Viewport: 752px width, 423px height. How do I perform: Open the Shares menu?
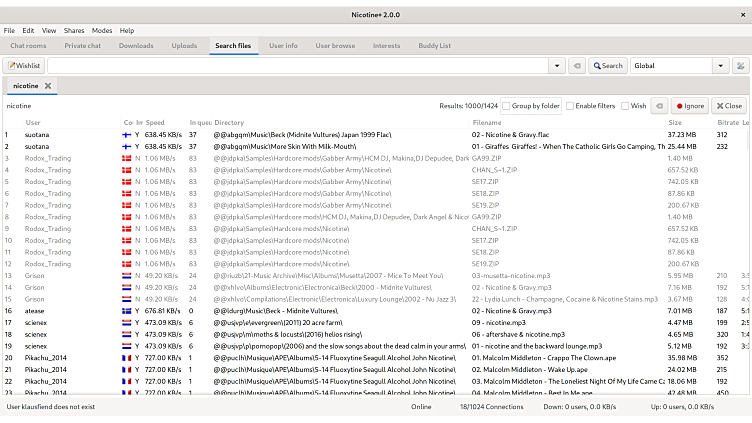[x=74, y=31]
